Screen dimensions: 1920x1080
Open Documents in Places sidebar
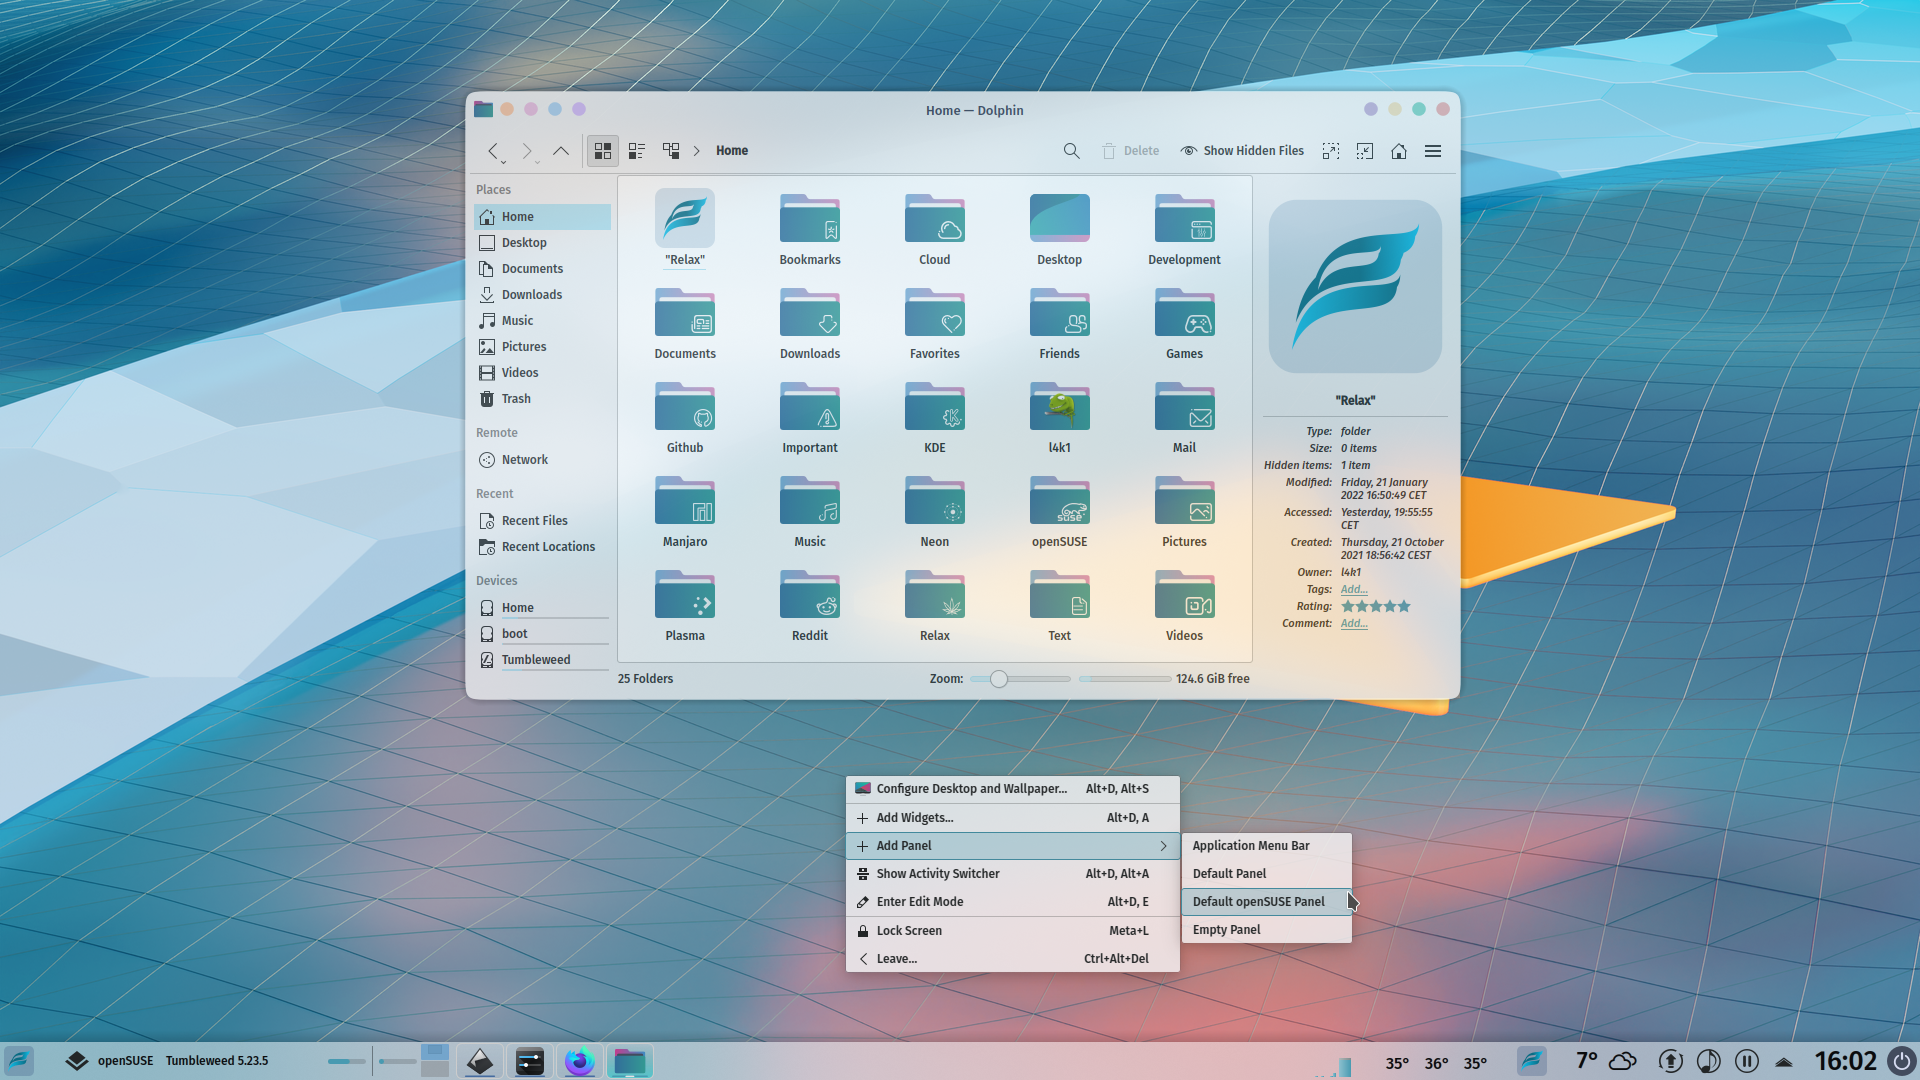pyautogui.click(x=542, y=269)
